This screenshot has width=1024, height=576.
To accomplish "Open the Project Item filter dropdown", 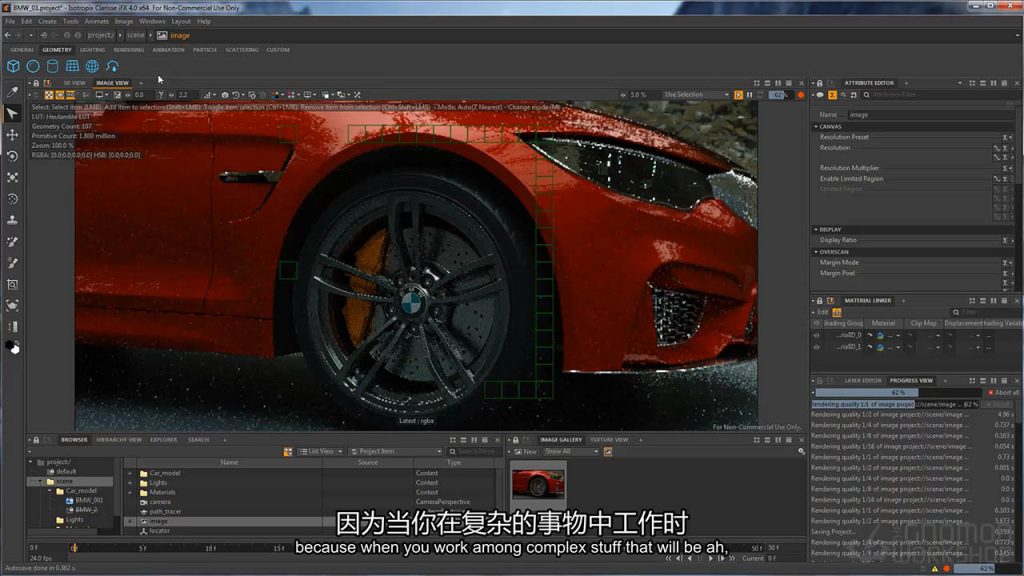I will click(x=396, y=451).
